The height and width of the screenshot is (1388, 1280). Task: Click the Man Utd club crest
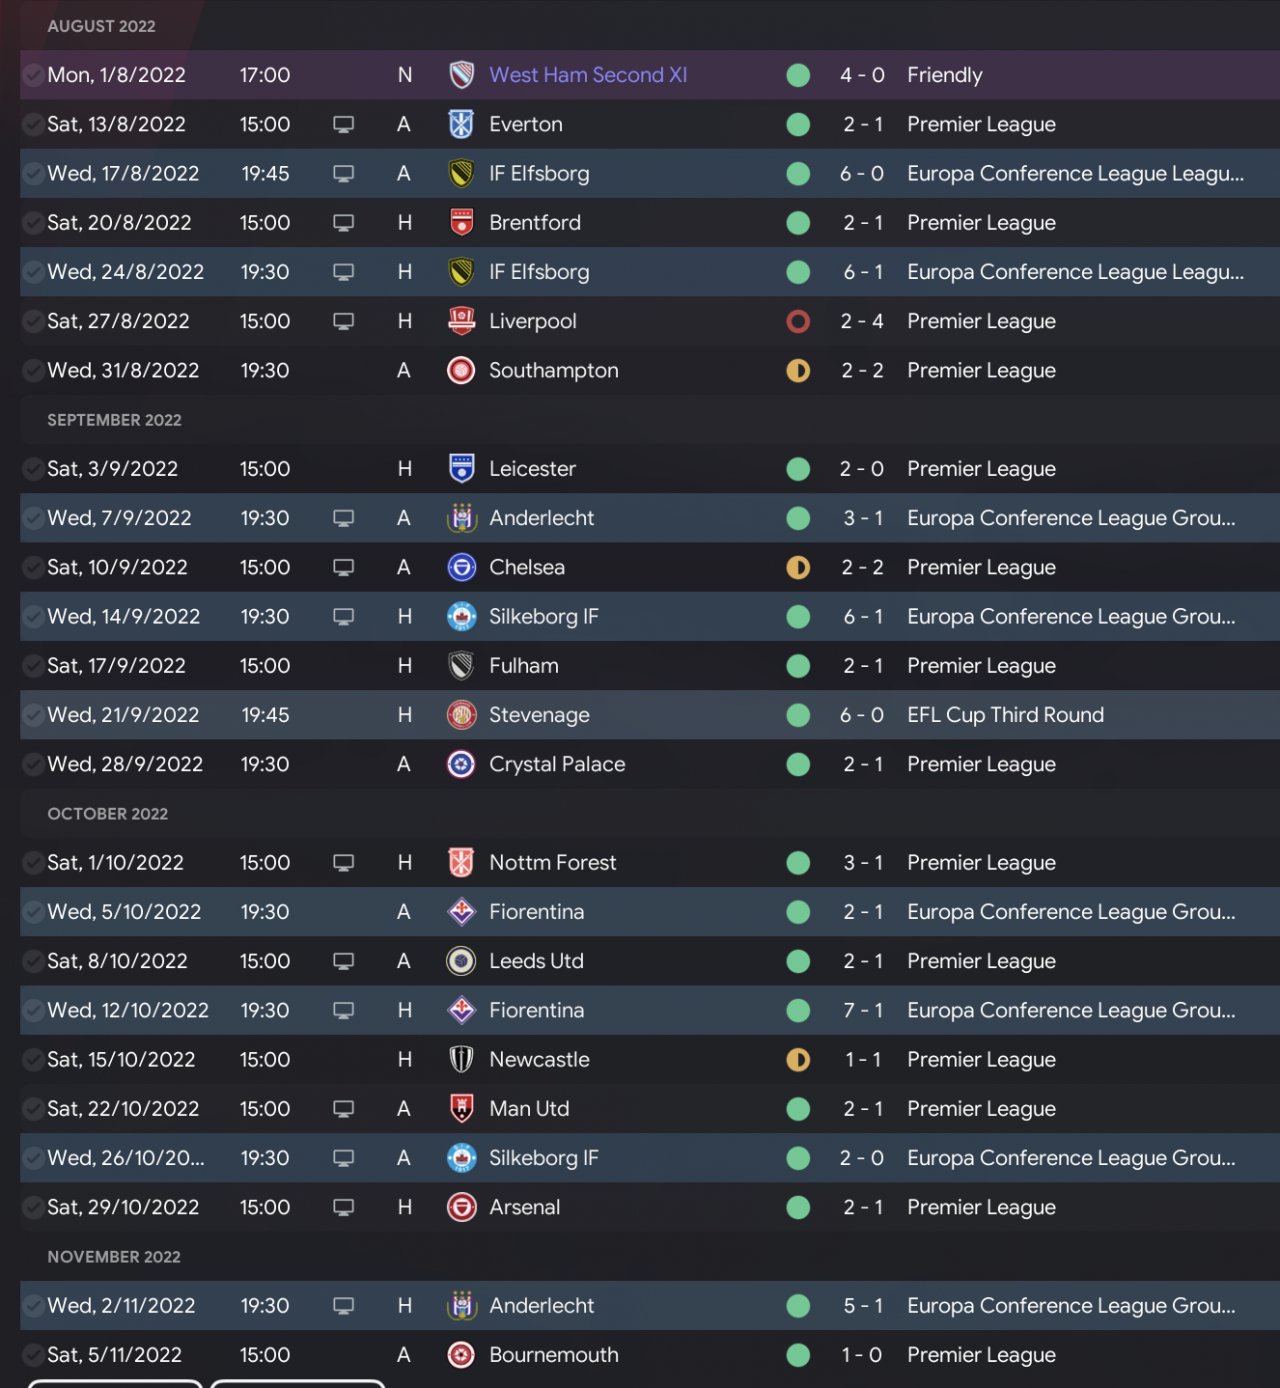click(x=461, y=1108)
